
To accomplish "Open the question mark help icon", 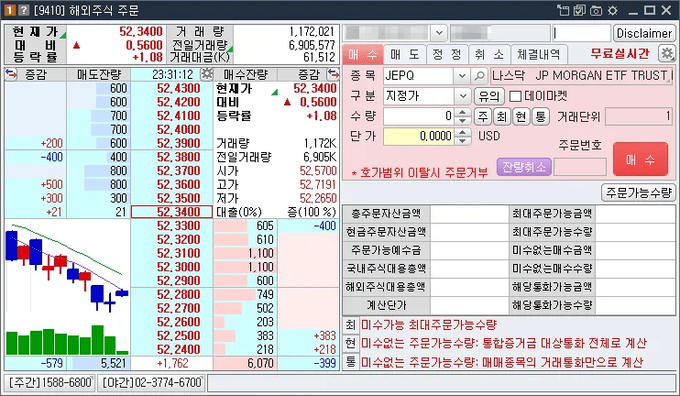I will [x=24, y=10].
